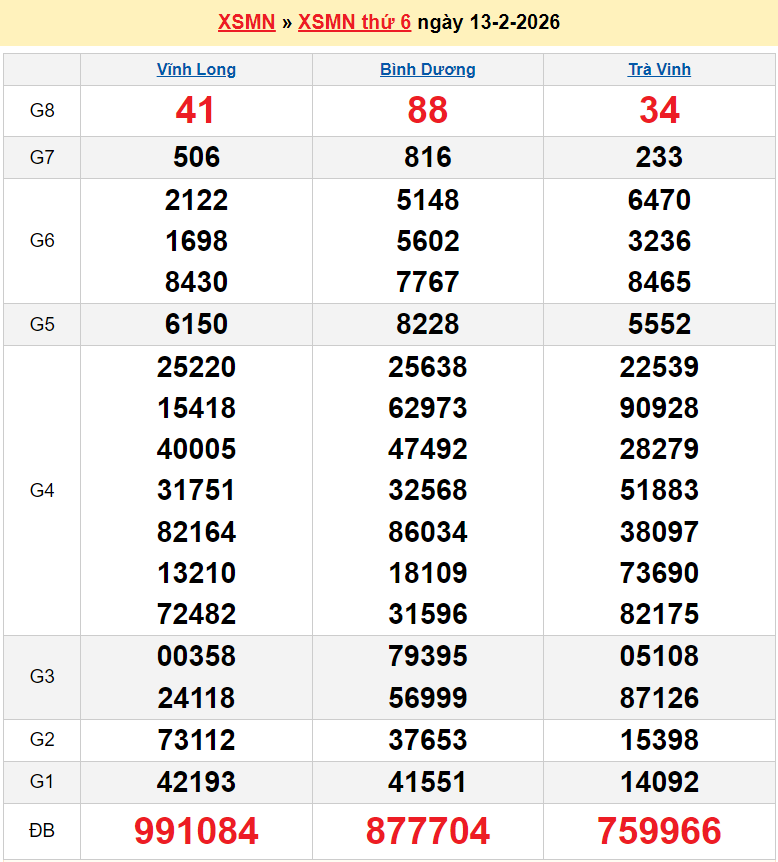
Task: Click the XSMN link in the header
Action: [246, 22]
